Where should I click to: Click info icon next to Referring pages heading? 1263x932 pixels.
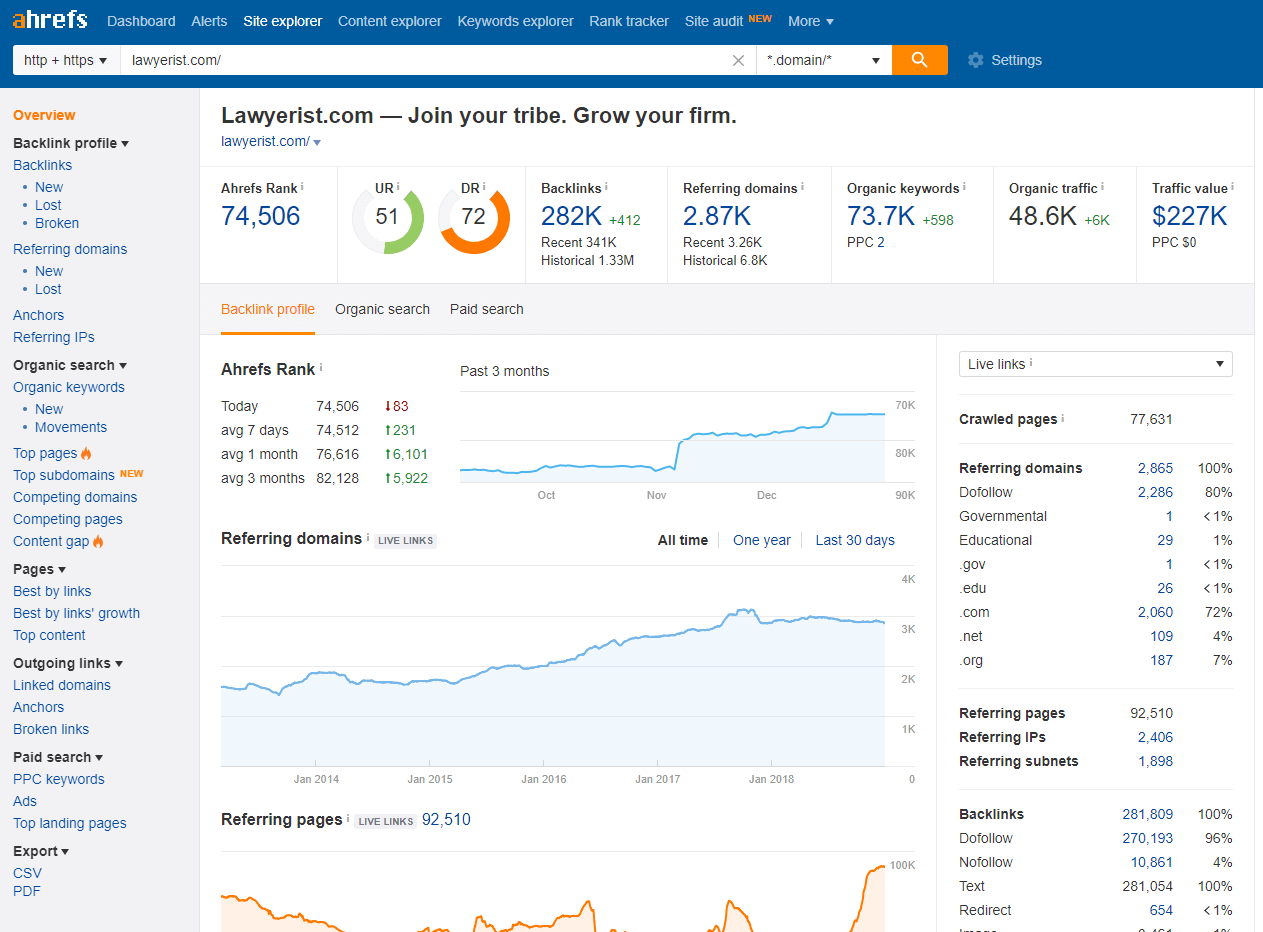pos(348,819)
